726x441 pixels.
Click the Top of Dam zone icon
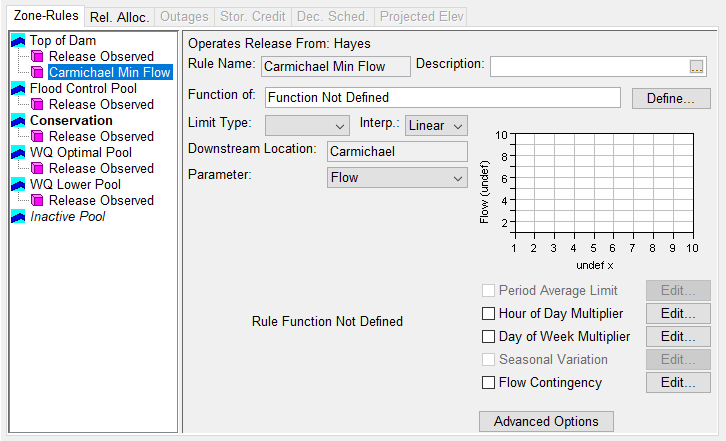click(x=18, y=41)
